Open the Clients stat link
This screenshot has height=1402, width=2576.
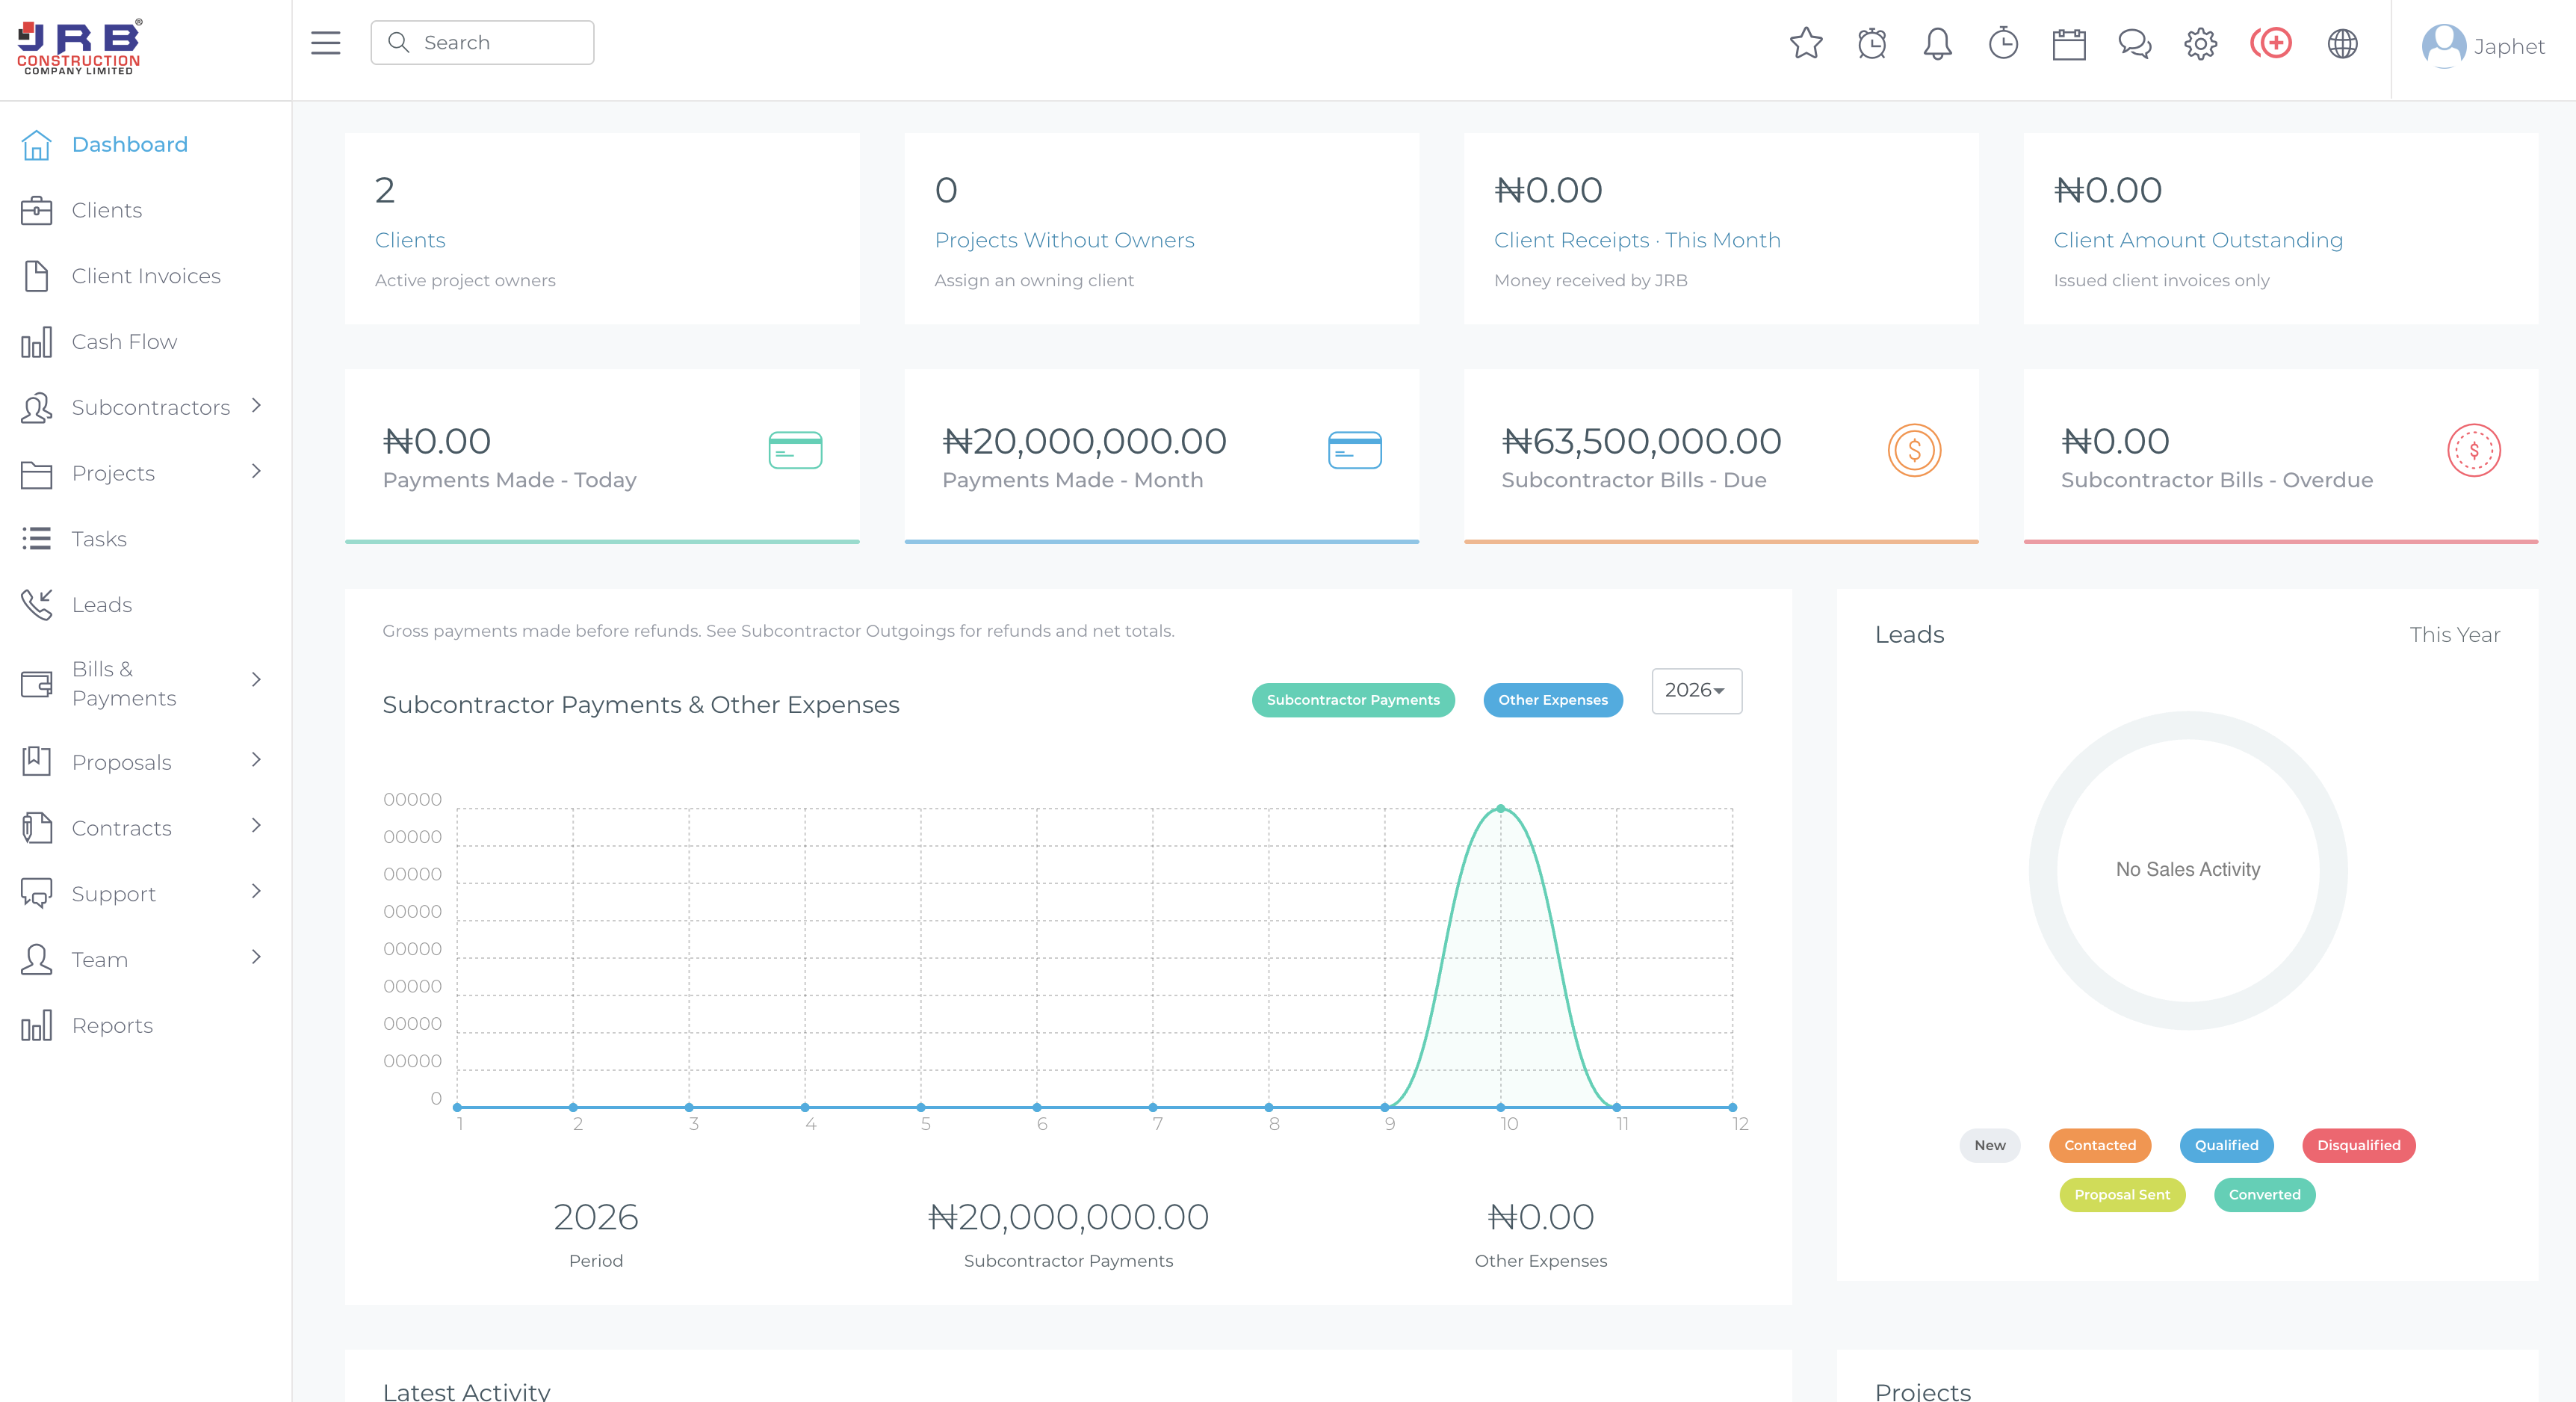[x=410, y=241]
